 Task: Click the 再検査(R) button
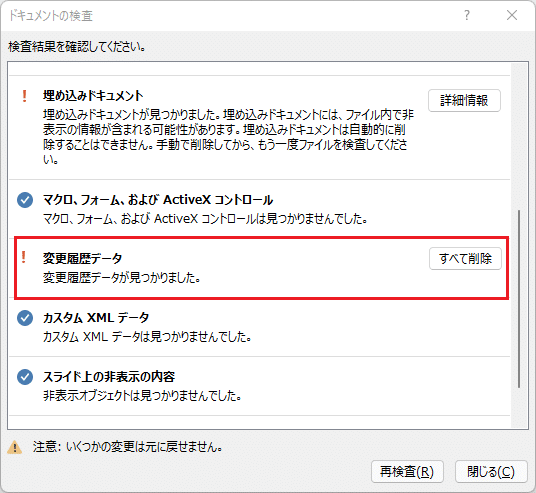click(407, 472)
